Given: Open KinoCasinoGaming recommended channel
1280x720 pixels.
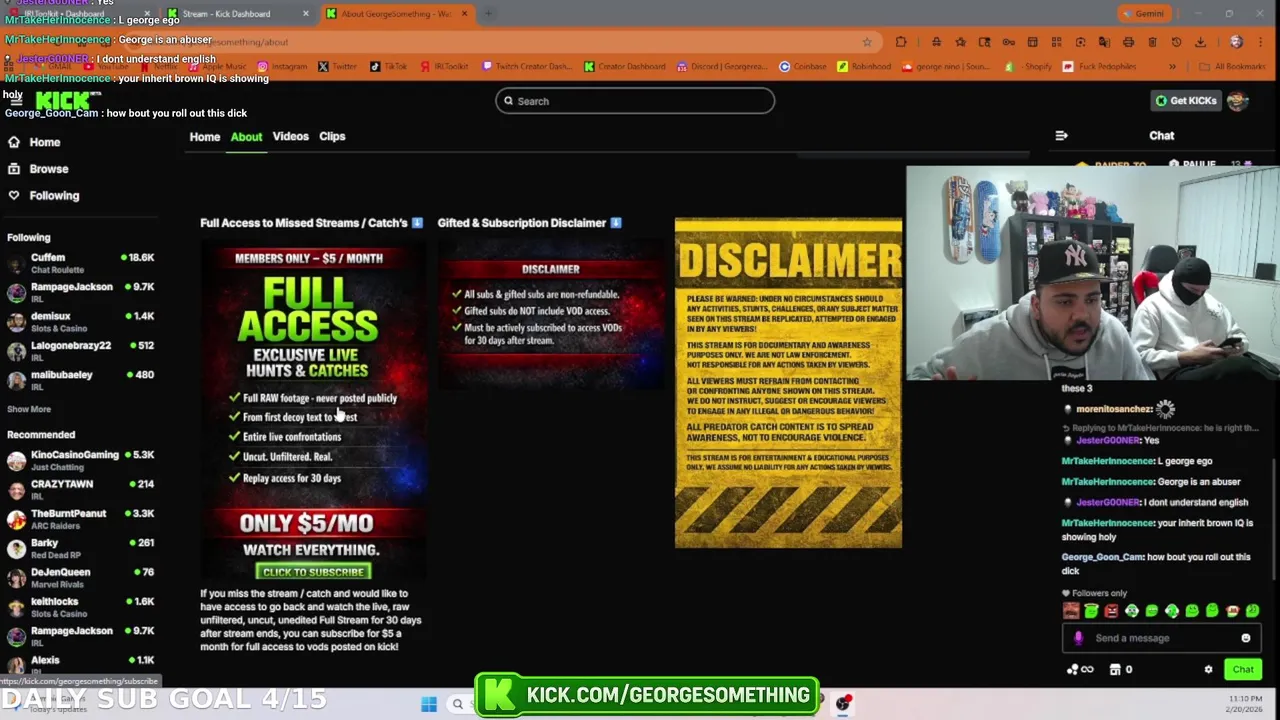Looking at the screenshot, I should tap(81, 460).
